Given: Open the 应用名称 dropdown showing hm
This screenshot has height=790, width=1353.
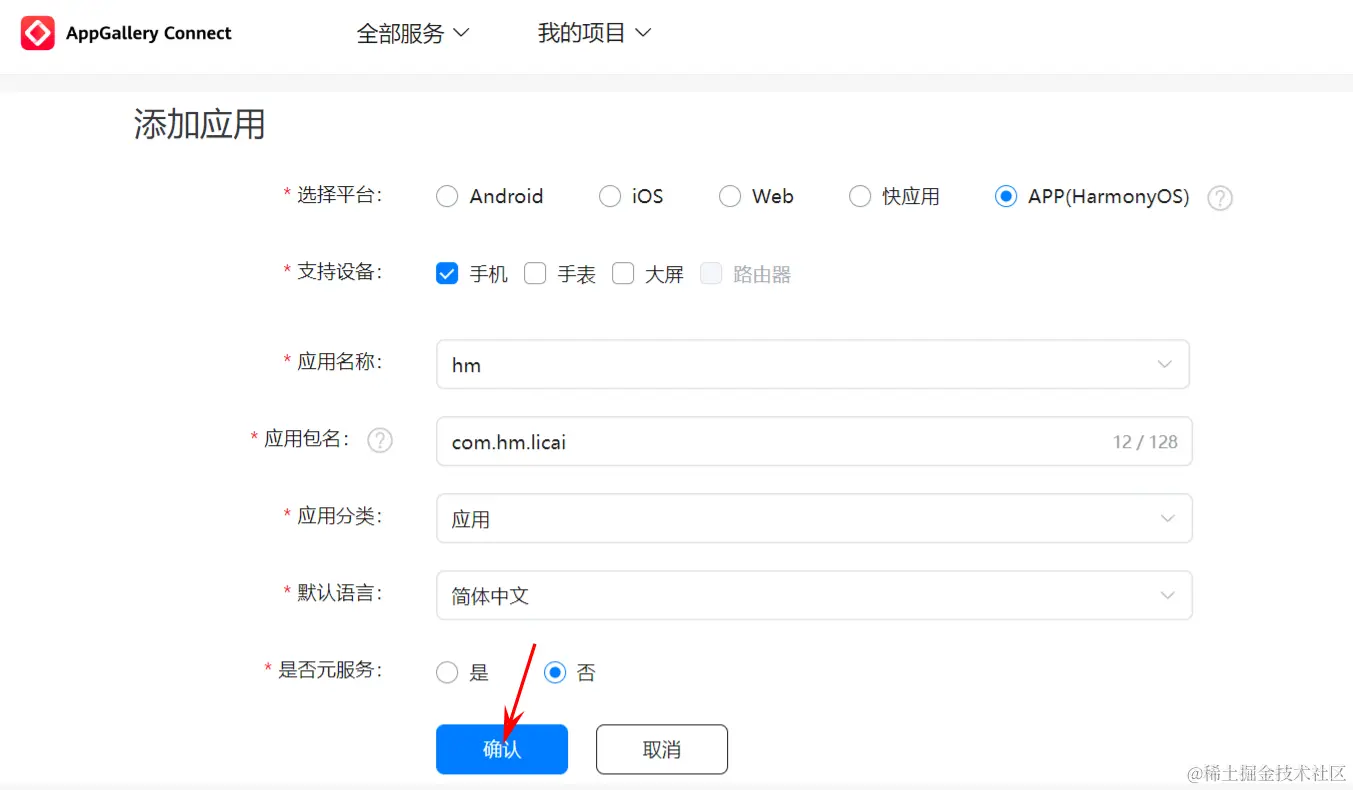Looking at the screenshot, I should pos(813,364).
